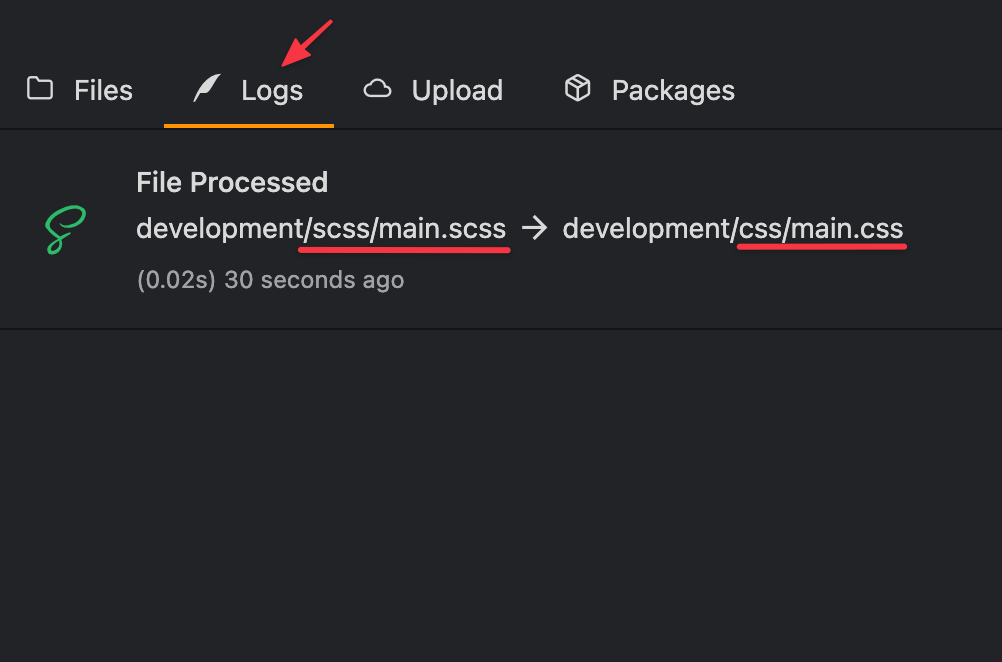Click the red underline beneath css/main.css
The image size is (1002, 662).
coord(822,247)
